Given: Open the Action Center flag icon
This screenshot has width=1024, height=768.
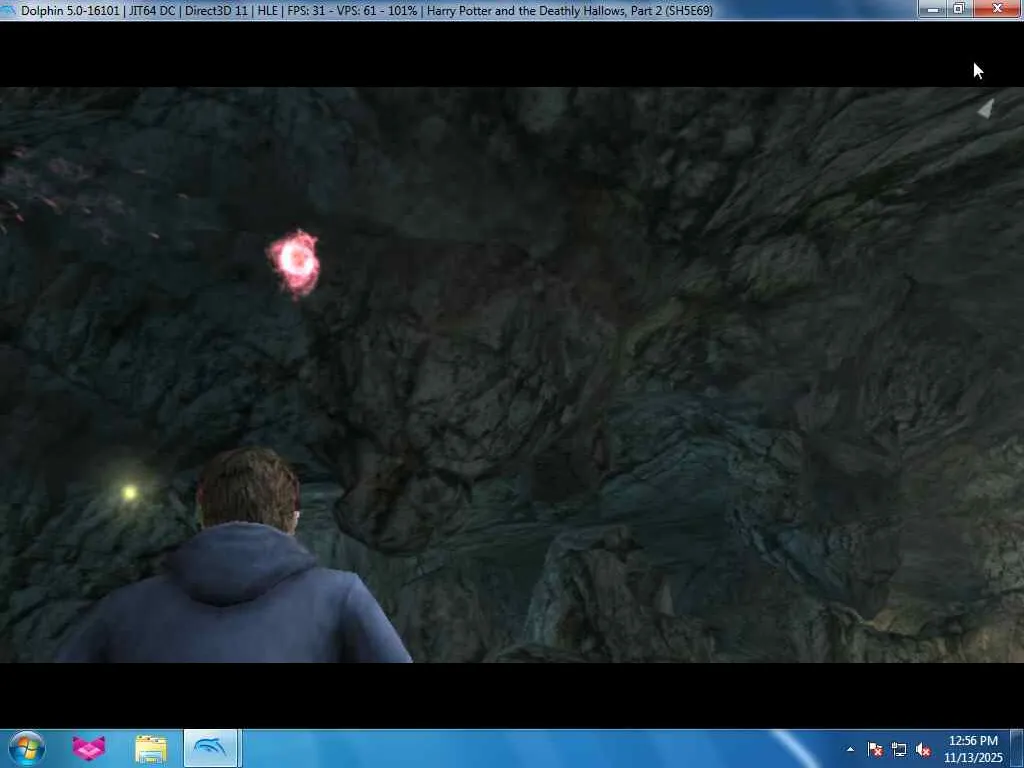Looking at the screenshot, I should (x=875, y=750).
